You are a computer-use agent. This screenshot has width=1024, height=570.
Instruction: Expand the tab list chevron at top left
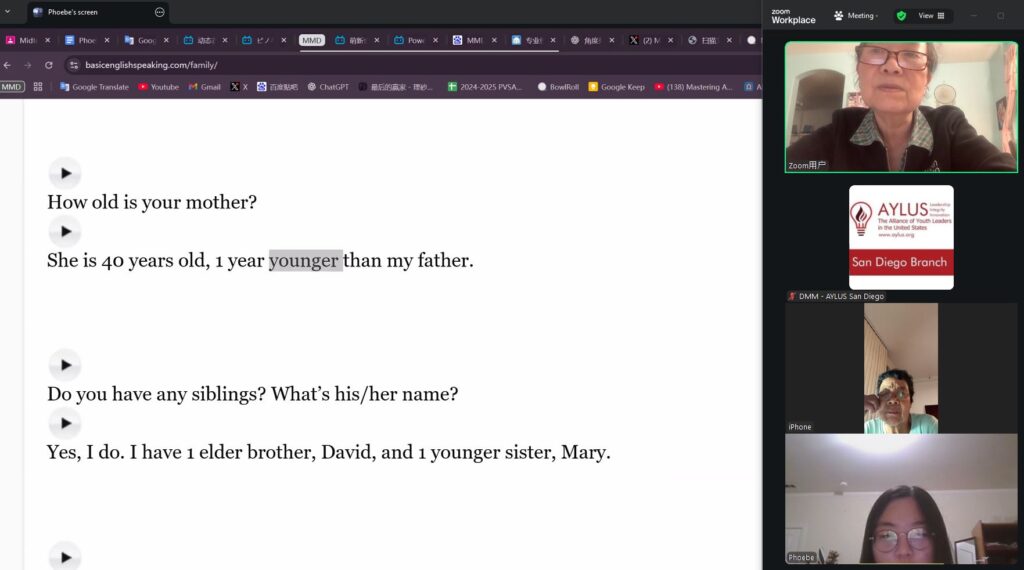click(x=8, y=12)
